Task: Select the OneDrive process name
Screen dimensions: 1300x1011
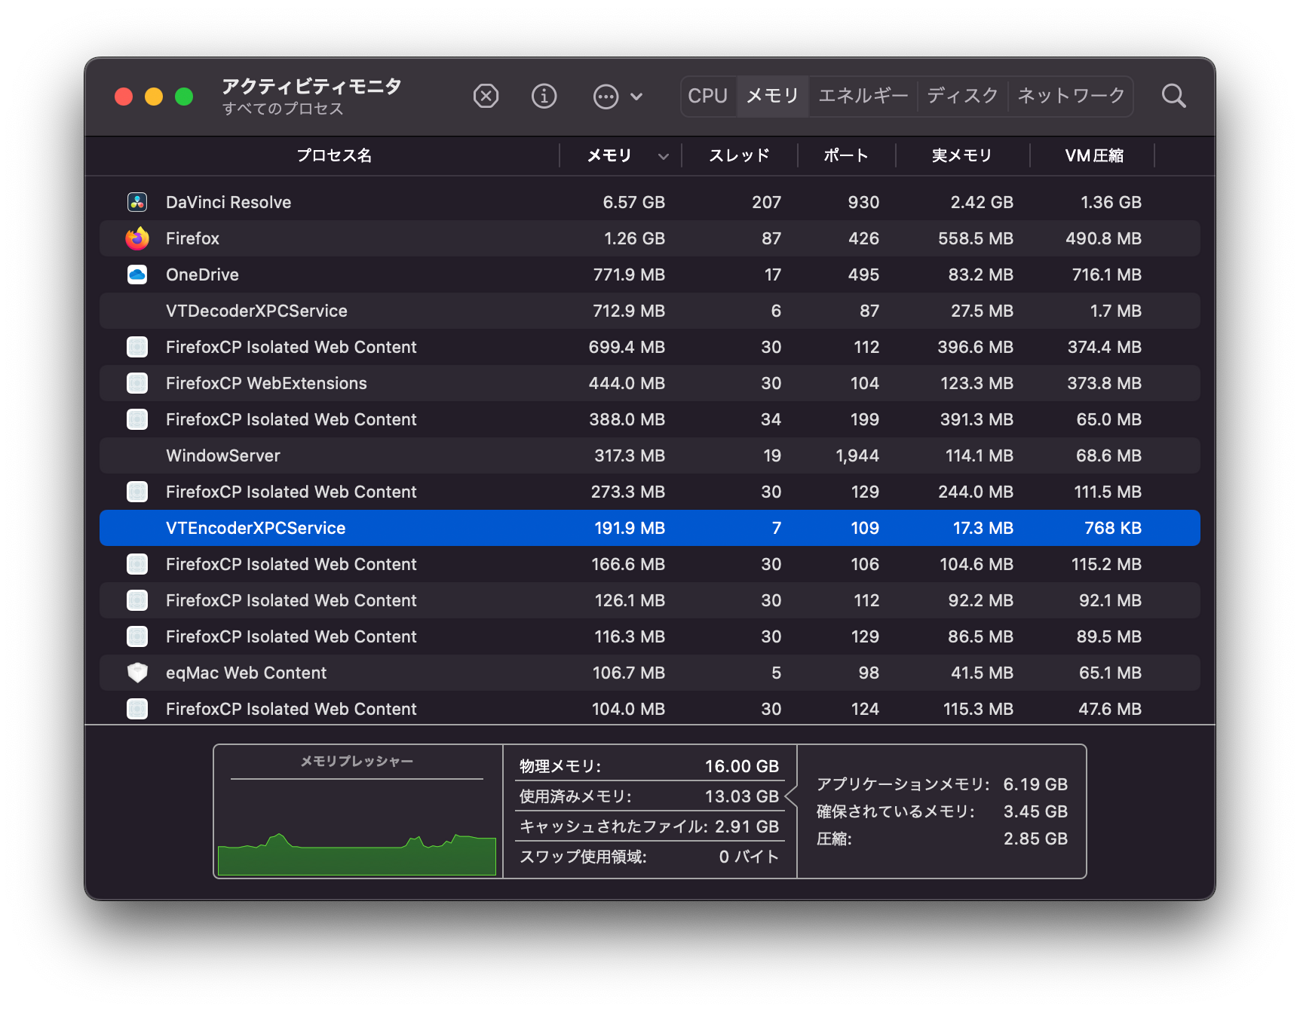Action: [202, 274]
